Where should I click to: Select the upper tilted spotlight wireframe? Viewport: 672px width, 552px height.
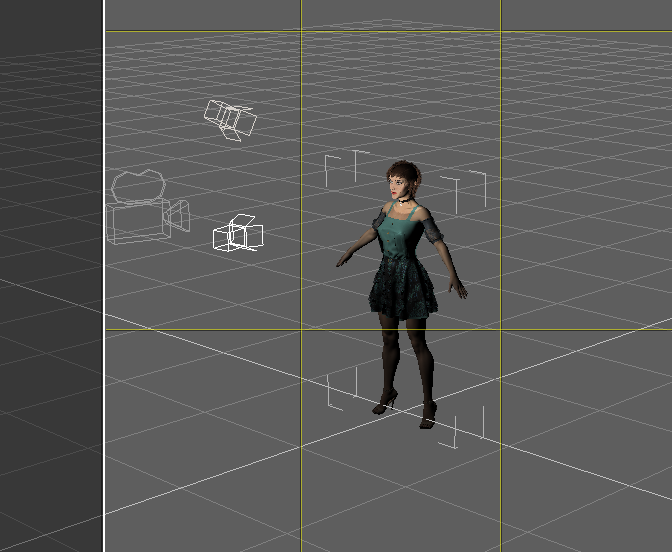pyautogui.click(x=230, y=120)
